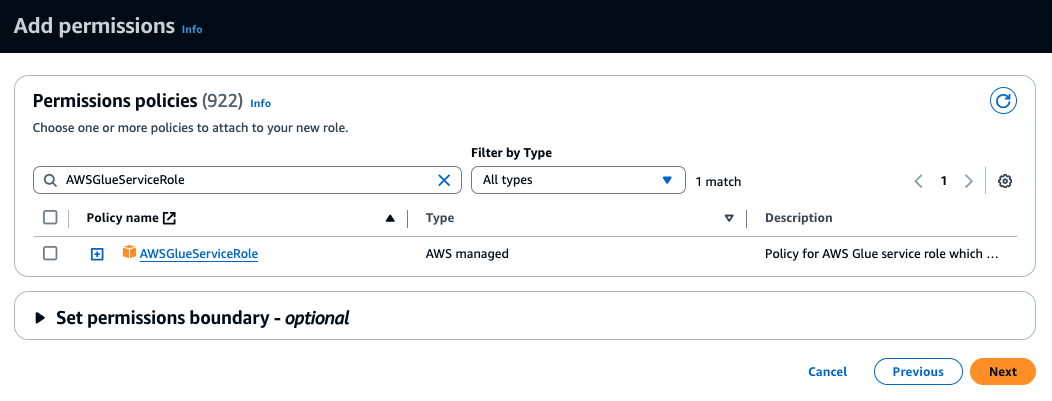Click the orange AWSGlueServiceRole policy icon
This screenshot has width=1052, height=401.
[128, 253]
